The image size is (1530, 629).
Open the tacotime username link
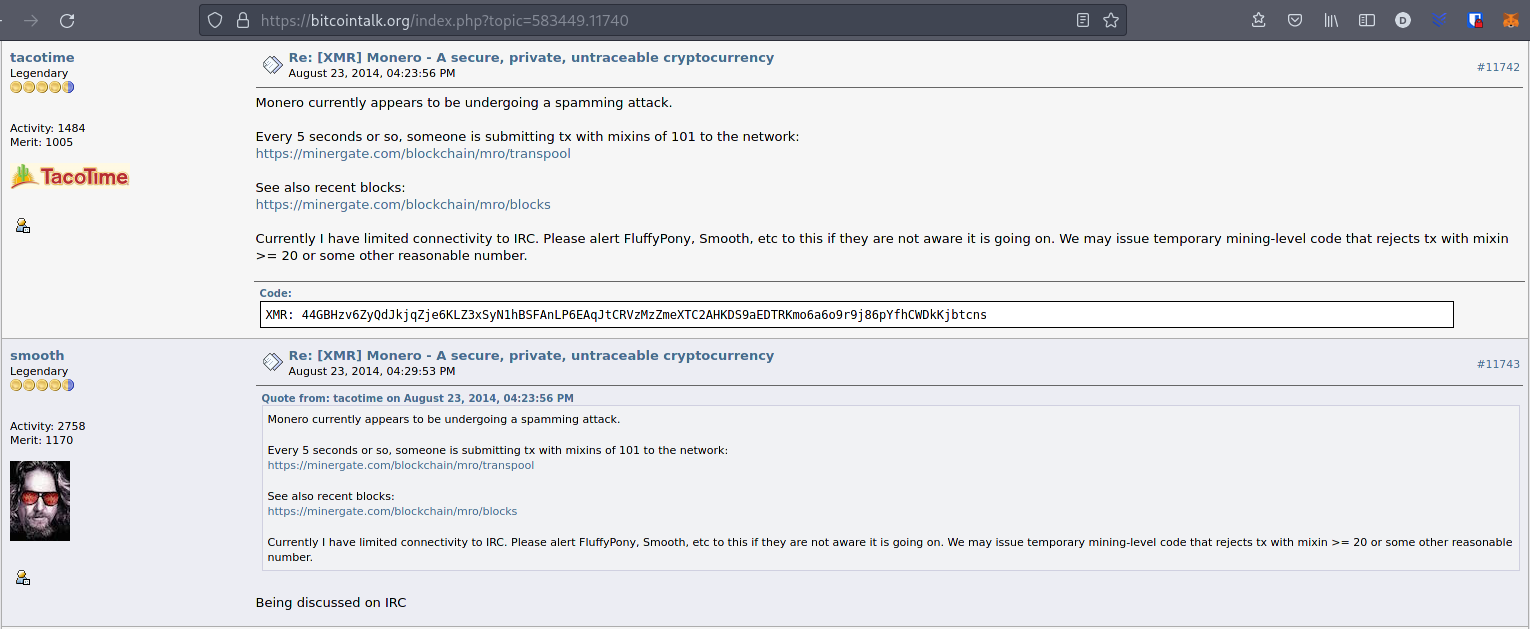pyautogui.click(x=42, y=57)
